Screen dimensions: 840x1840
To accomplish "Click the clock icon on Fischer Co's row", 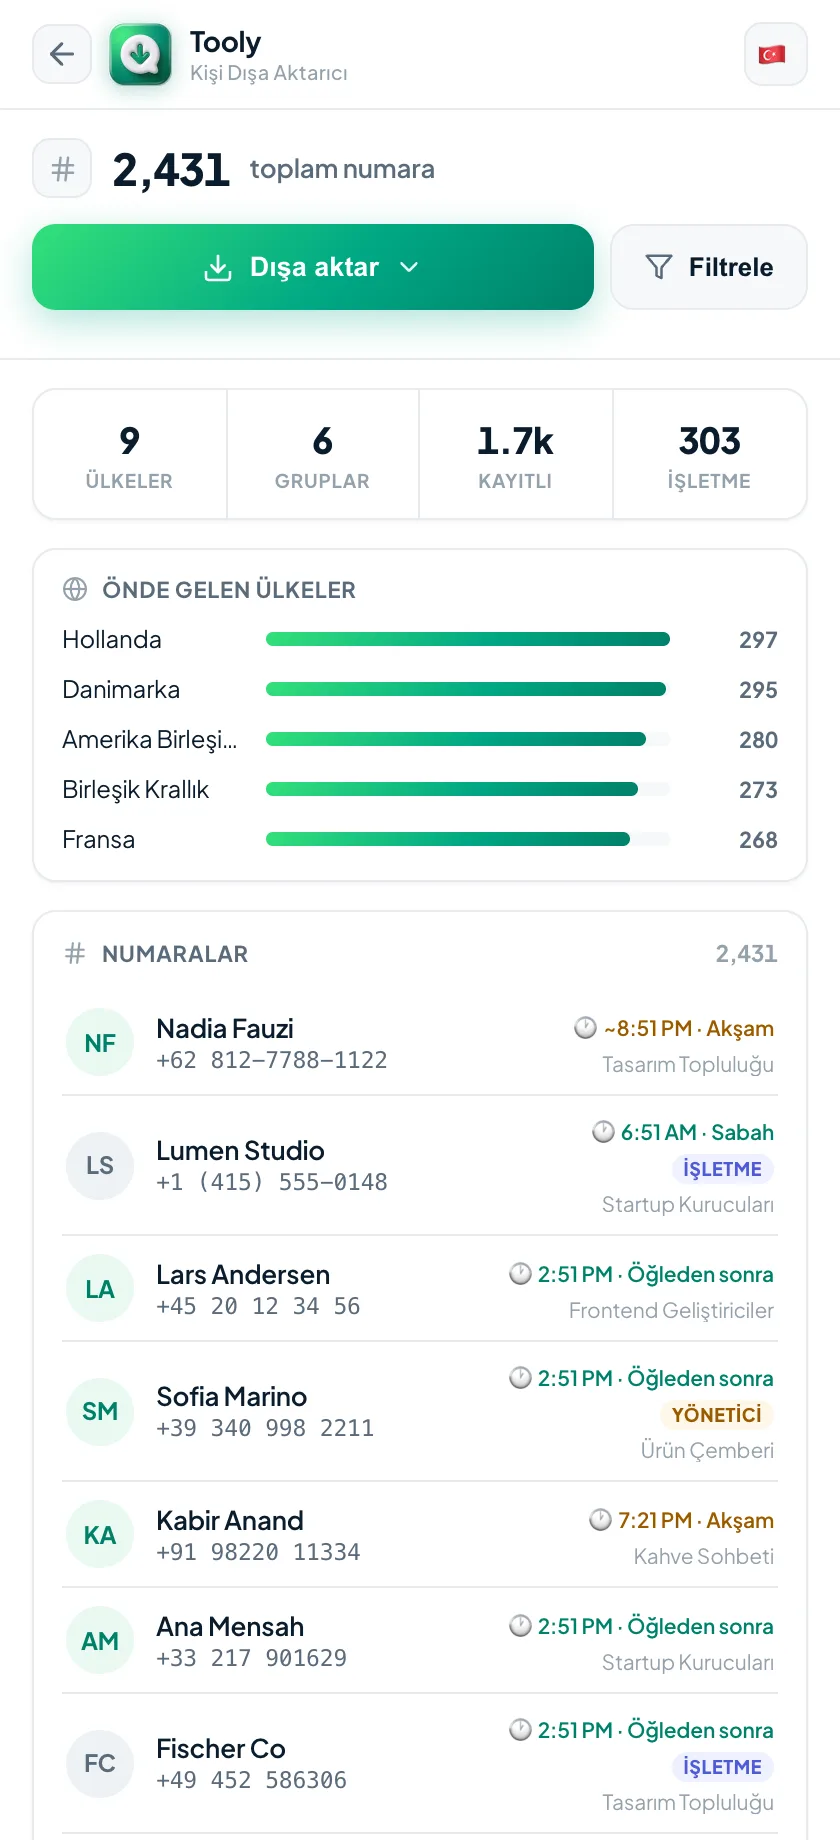I will 520,1729.
